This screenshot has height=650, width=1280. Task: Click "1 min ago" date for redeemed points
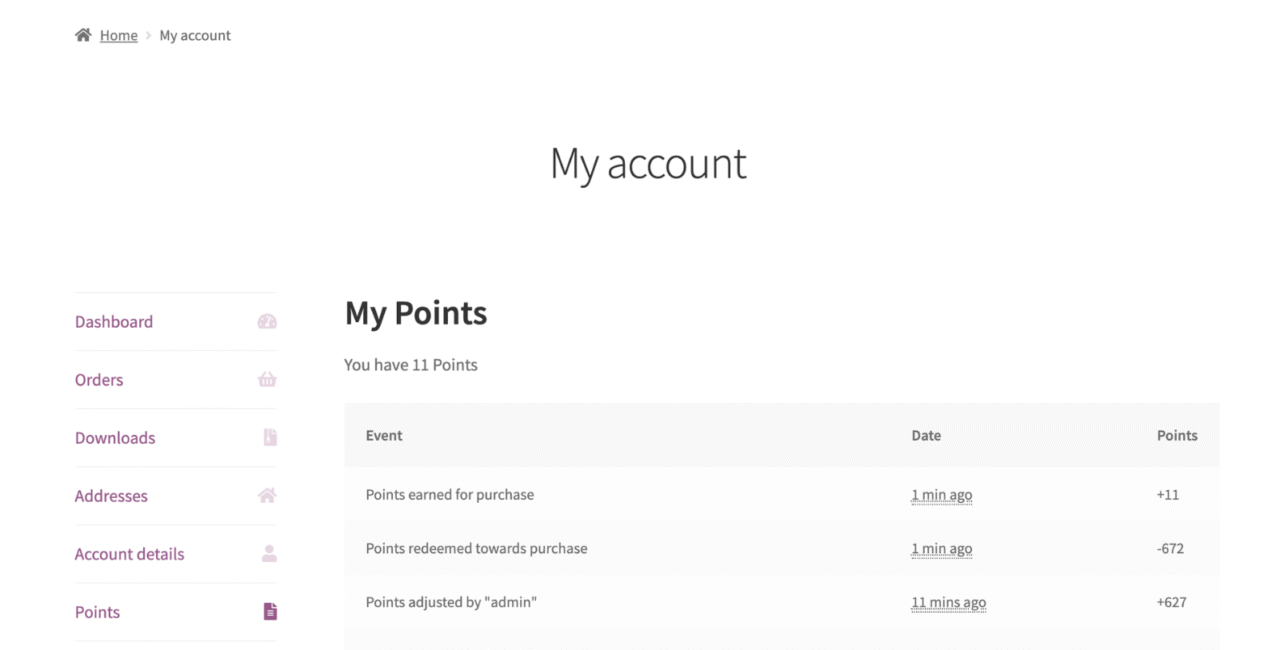coord(941,549)
